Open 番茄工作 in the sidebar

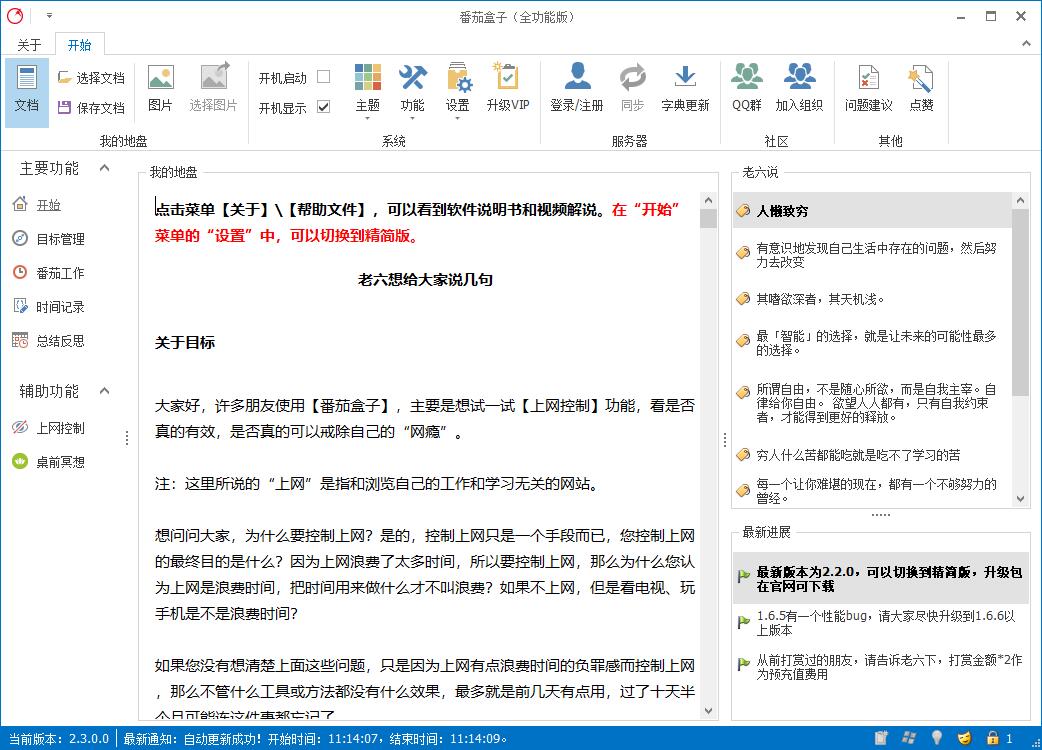click(60, 273)
